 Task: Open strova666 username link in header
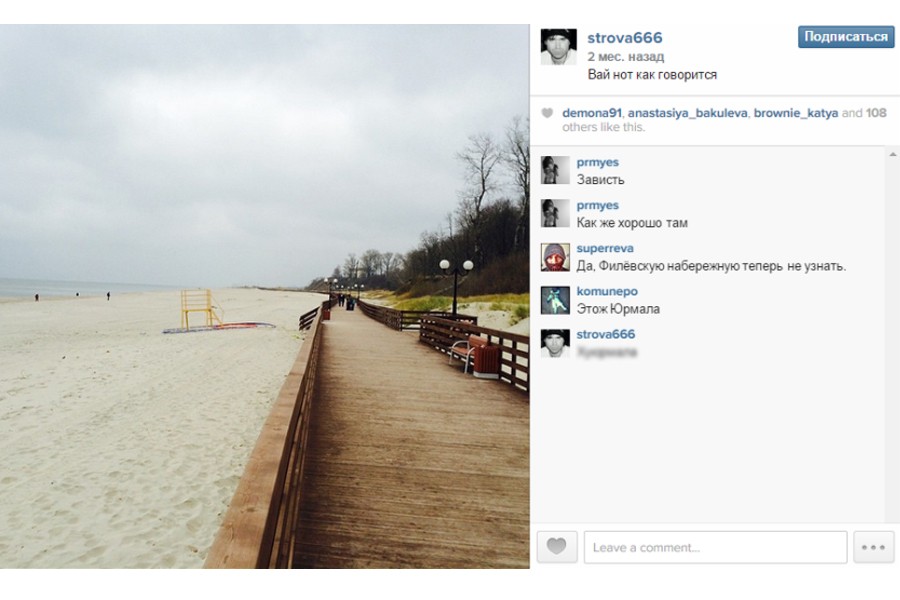click(x=624, y=38)
